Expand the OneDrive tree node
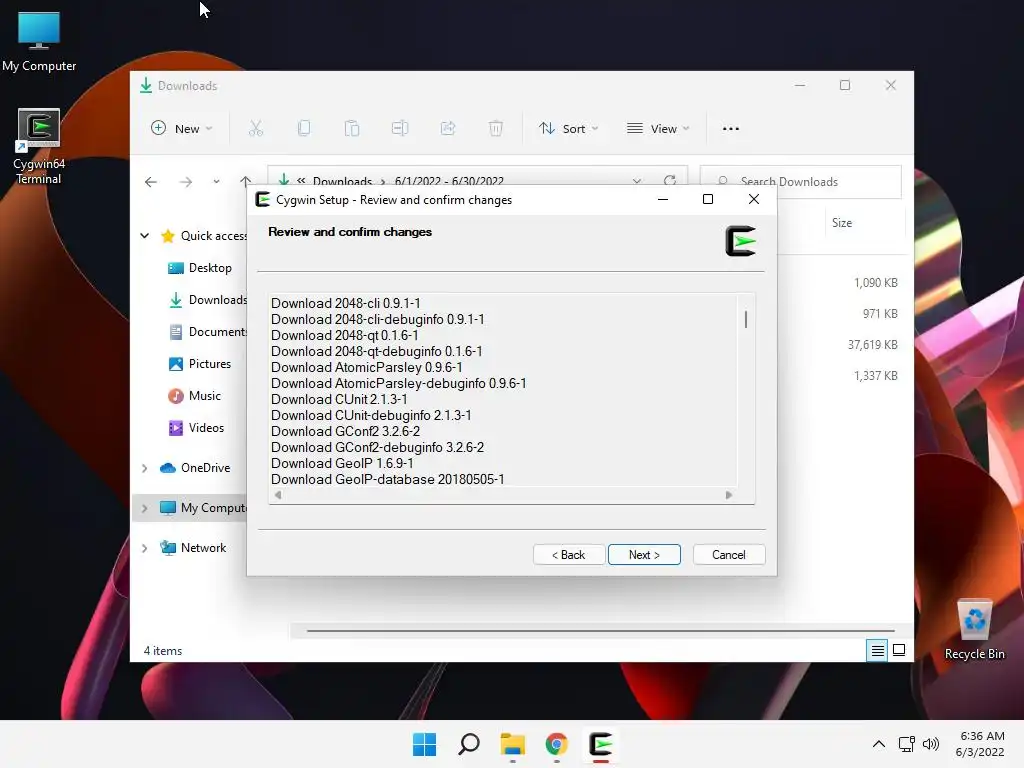The width and height of the screenshot is (1024, 768). [145, 468]
